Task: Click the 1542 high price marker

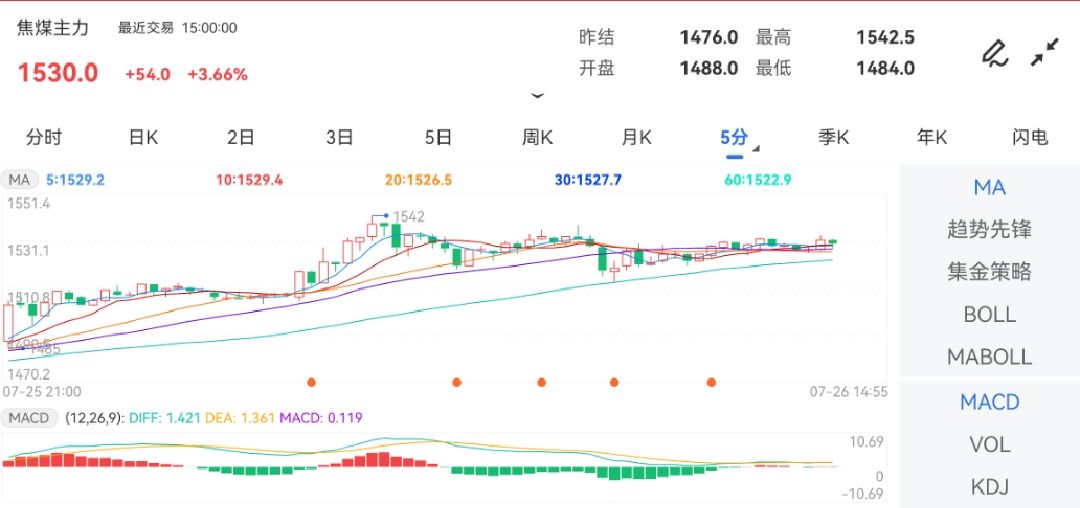Action: [x=408, y=217]
